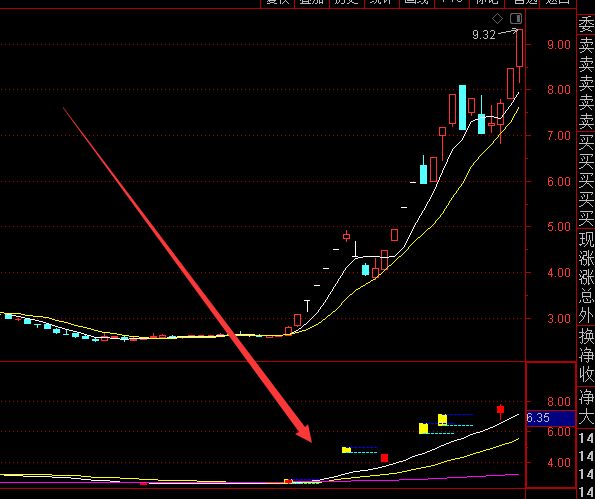Image resolution: width=595 pixels, height=499 pixels.
Task: Click the 自选 watchlist button
Action: pyautogui.click(x=522, y=2)
